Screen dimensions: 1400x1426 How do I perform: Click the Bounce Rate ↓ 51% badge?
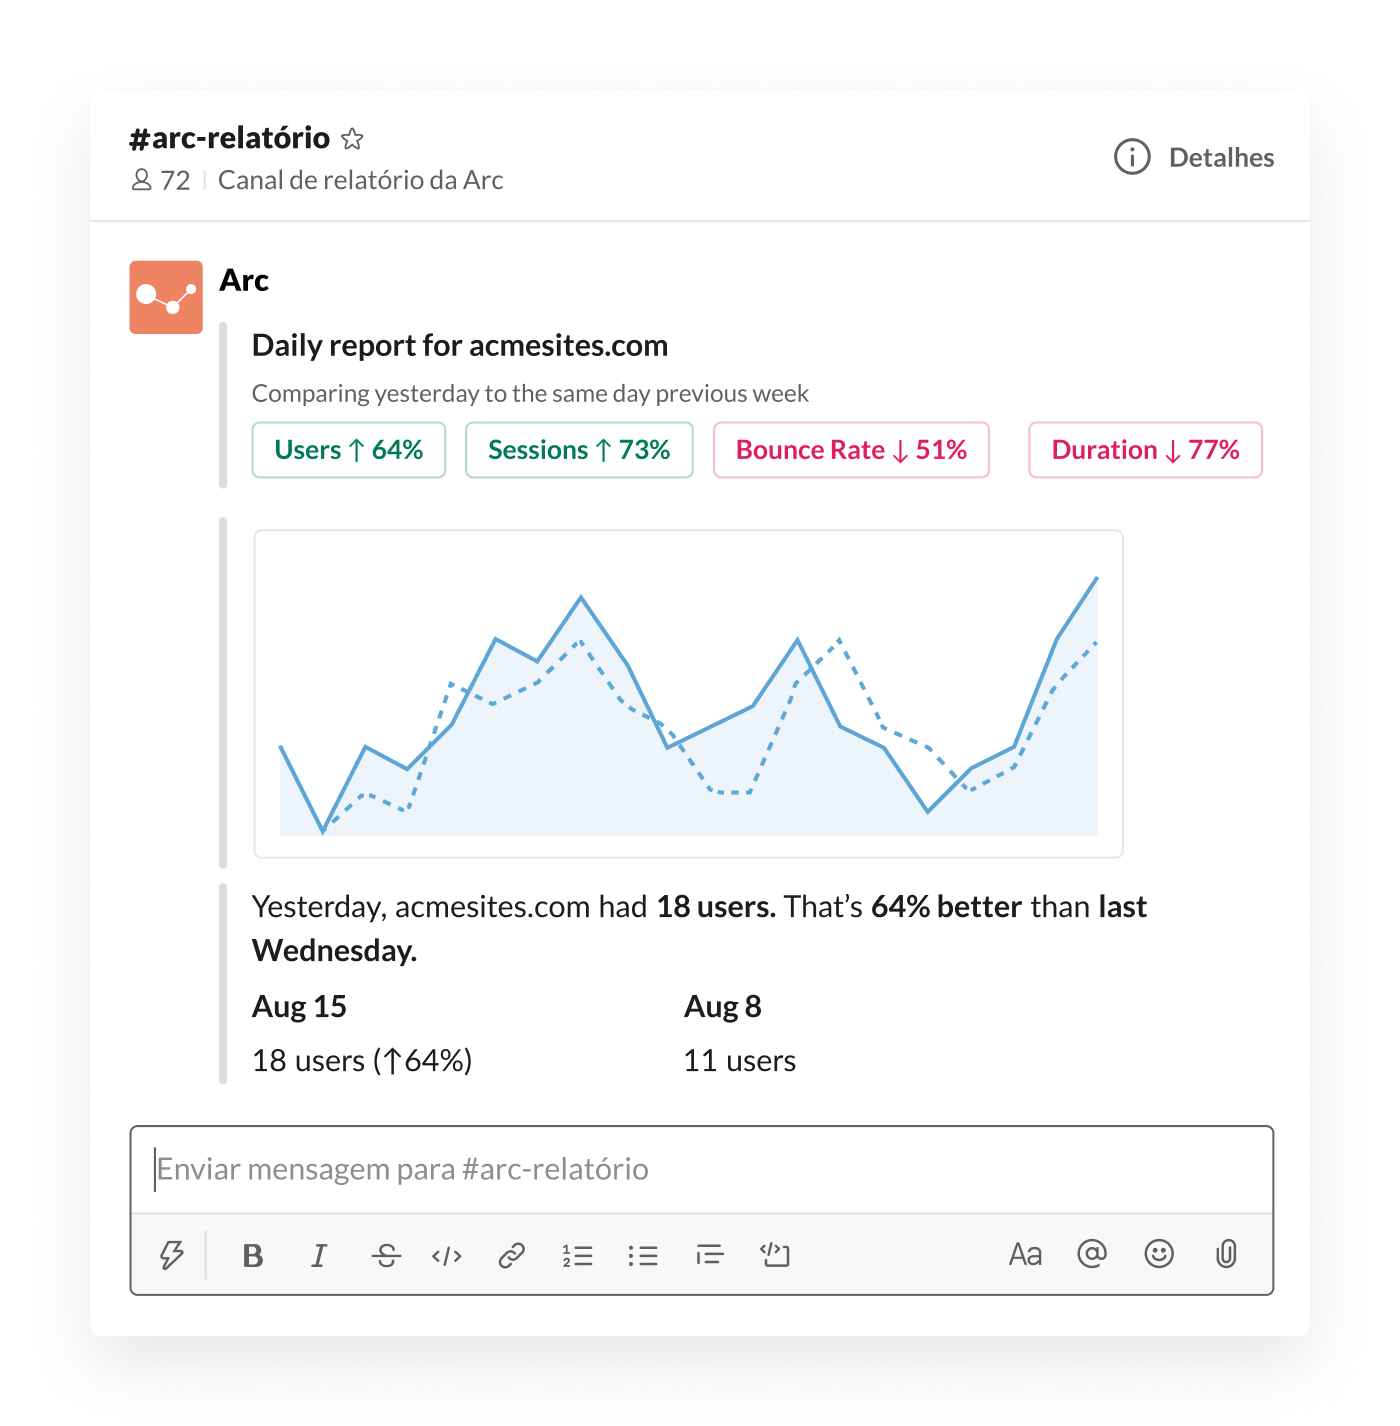point(851,450)
